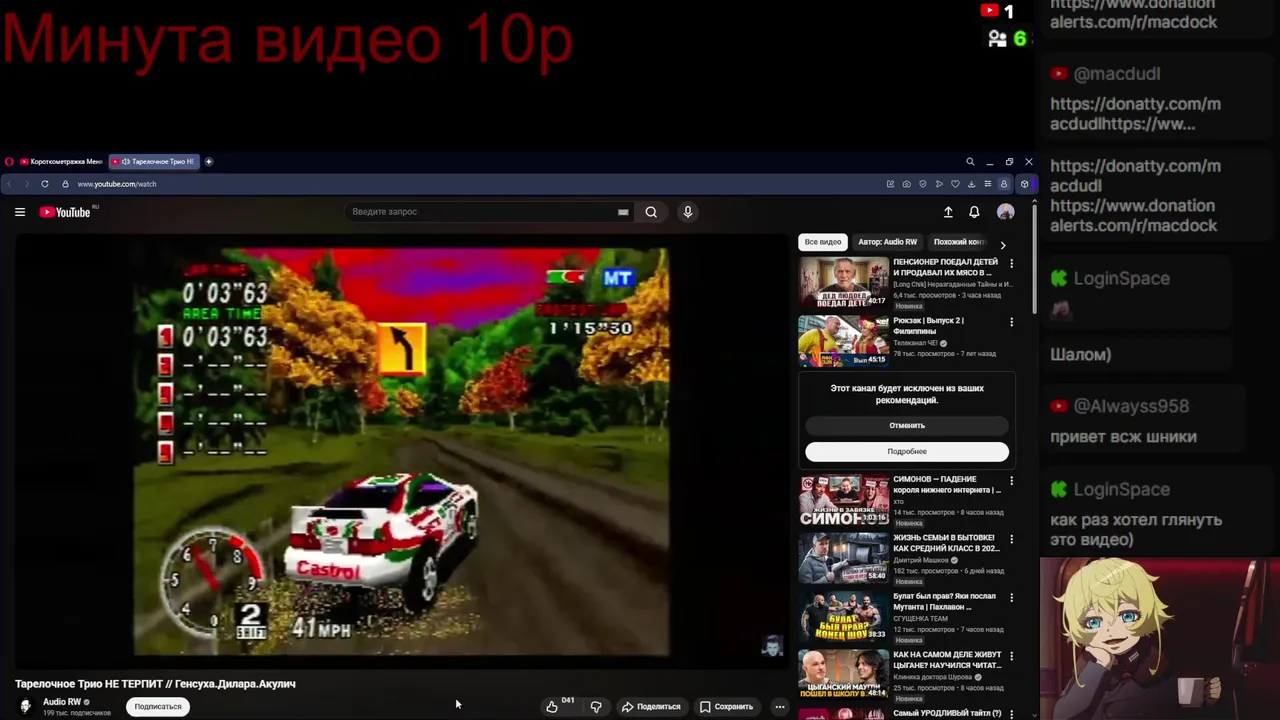Open the Булат был прав video thumbnail

tap(843, 616)
